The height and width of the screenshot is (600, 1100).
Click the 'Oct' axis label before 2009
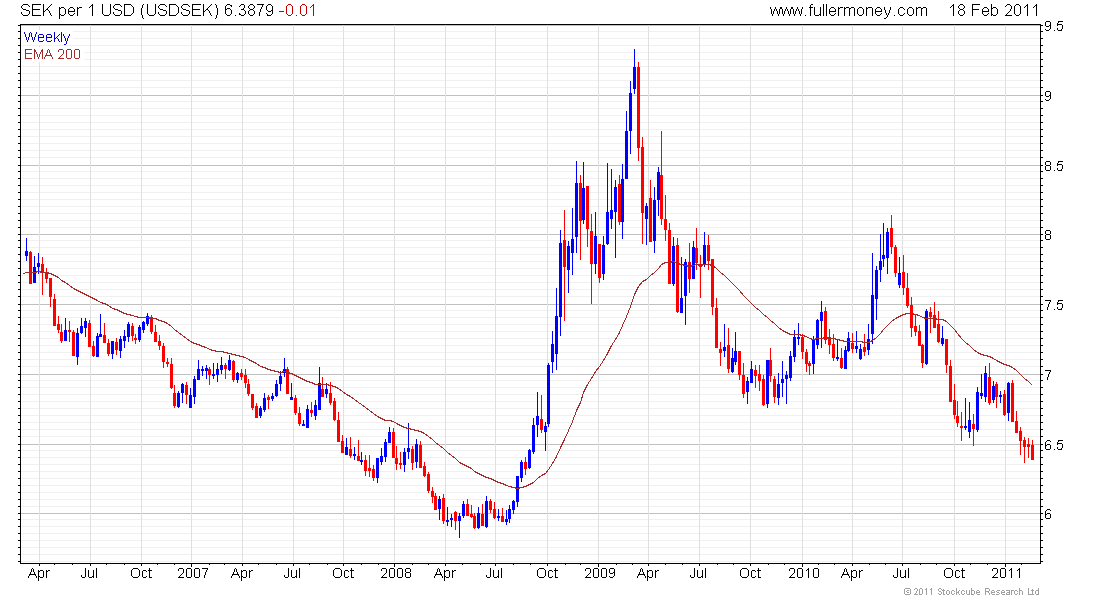tap(546, 573)
